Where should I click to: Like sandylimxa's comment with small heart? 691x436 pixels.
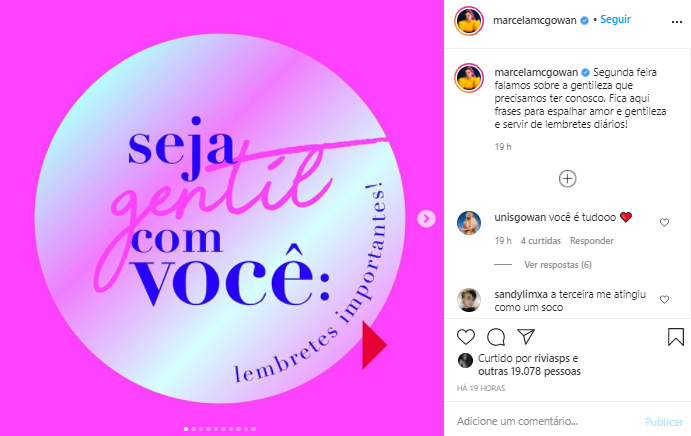(664, 300)
